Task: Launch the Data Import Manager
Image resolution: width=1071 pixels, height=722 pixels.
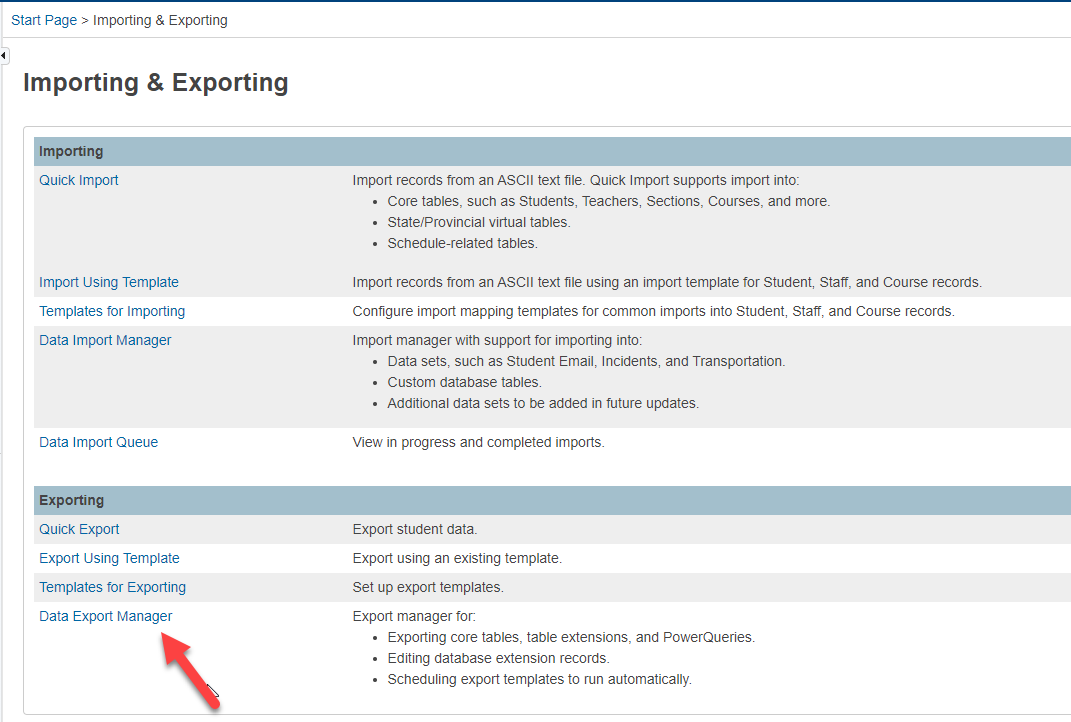Action: coord(105,340)
